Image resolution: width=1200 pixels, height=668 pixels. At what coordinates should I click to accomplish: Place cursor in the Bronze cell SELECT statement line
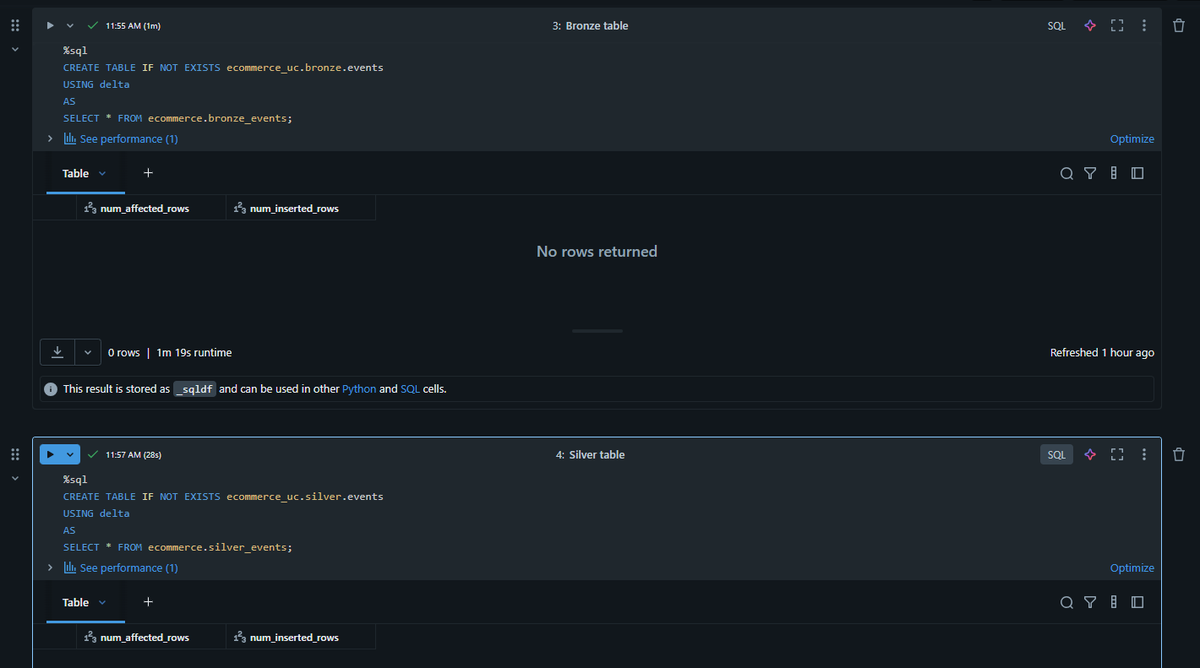click(178, 118)
